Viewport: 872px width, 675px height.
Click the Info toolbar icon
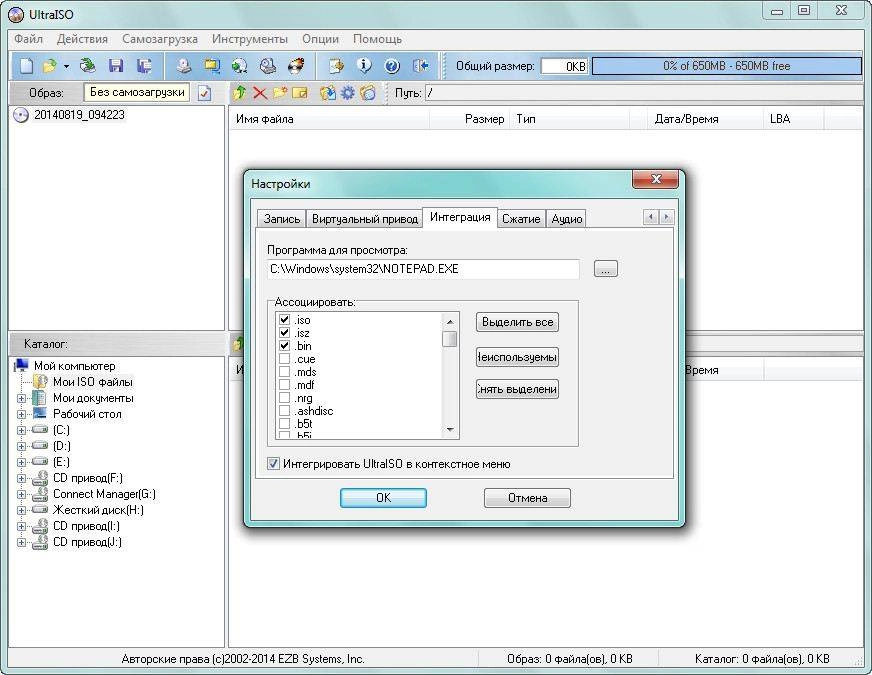click(x=364, y=66)
